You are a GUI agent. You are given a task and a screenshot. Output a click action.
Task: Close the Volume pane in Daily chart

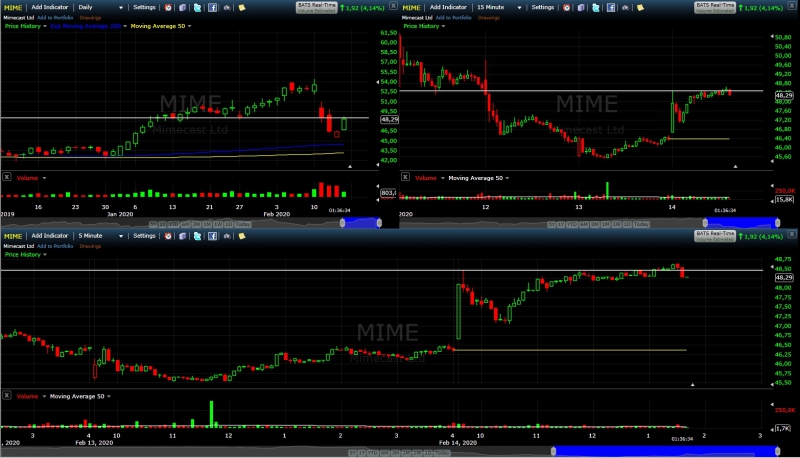tap(7, 177)
